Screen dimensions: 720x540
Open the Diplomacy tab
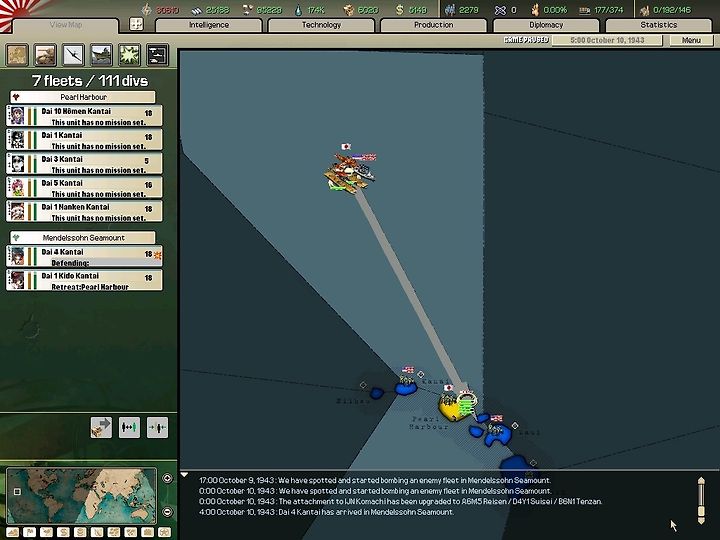tap(546, 25)
